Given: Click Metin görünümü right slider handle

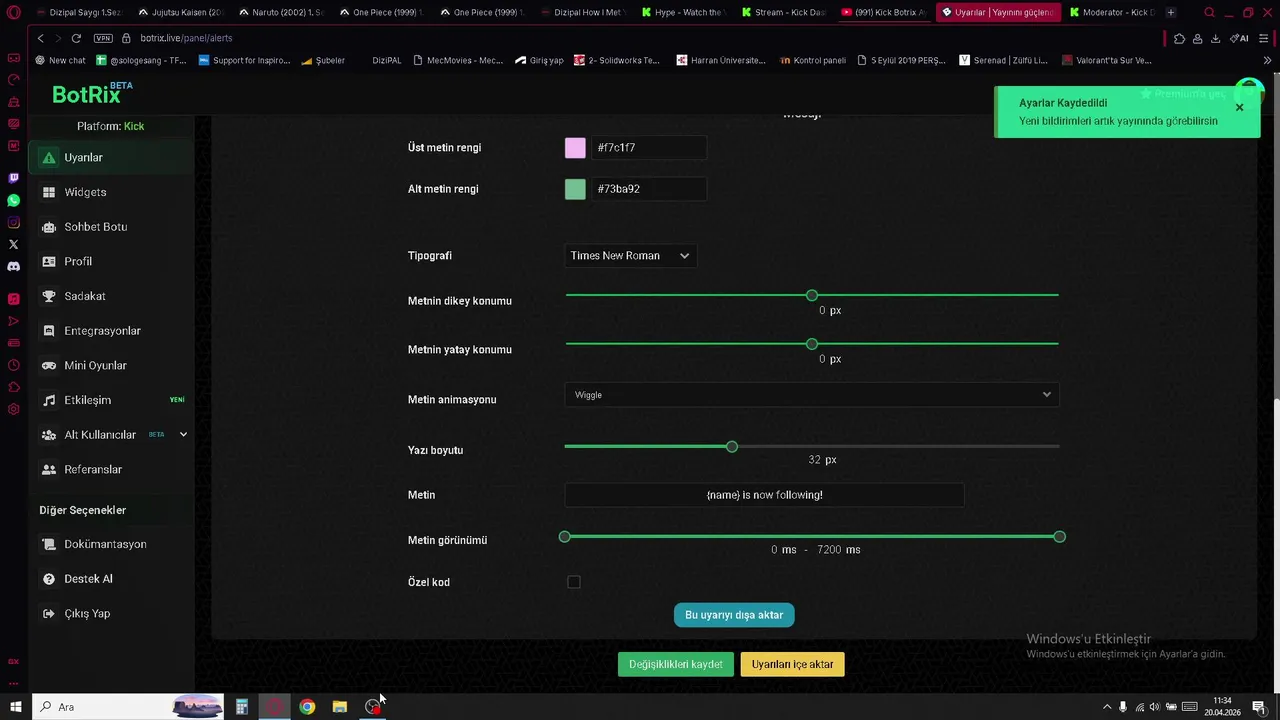Looking at the screenshot, I should click(x=1060, y=537).
